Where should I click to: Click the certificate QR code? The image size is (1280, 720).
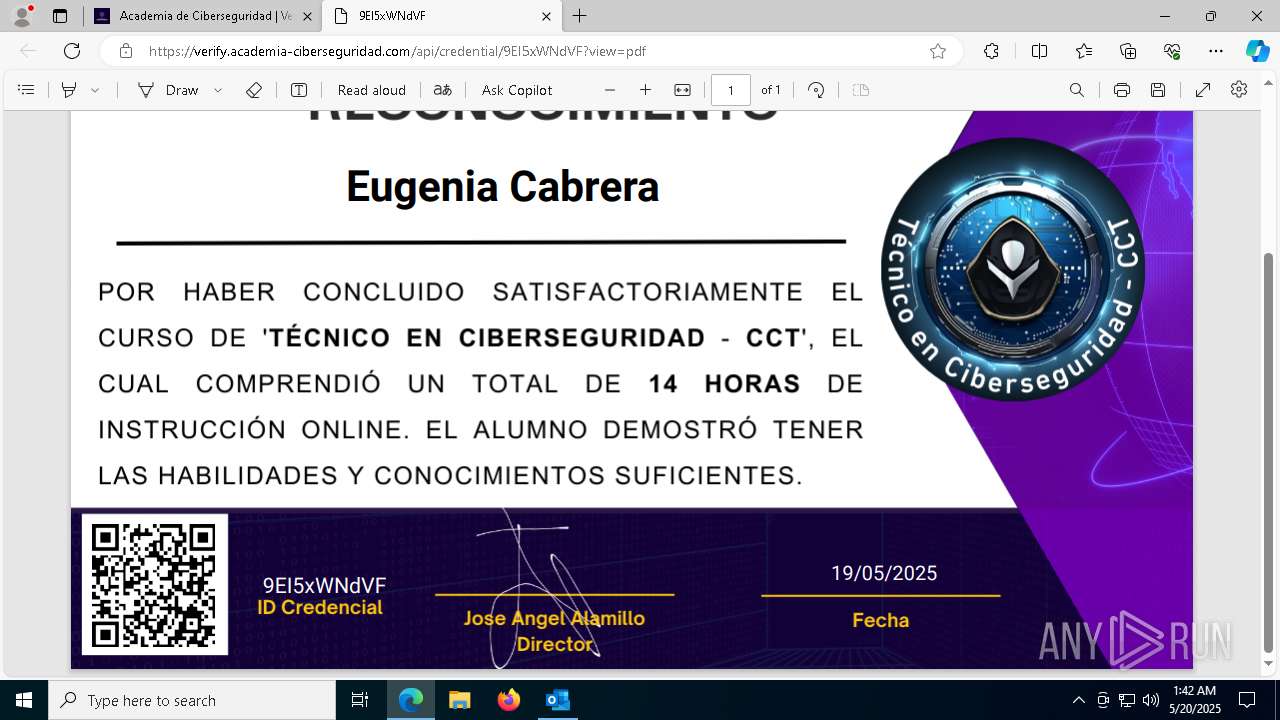coord(155,585)
